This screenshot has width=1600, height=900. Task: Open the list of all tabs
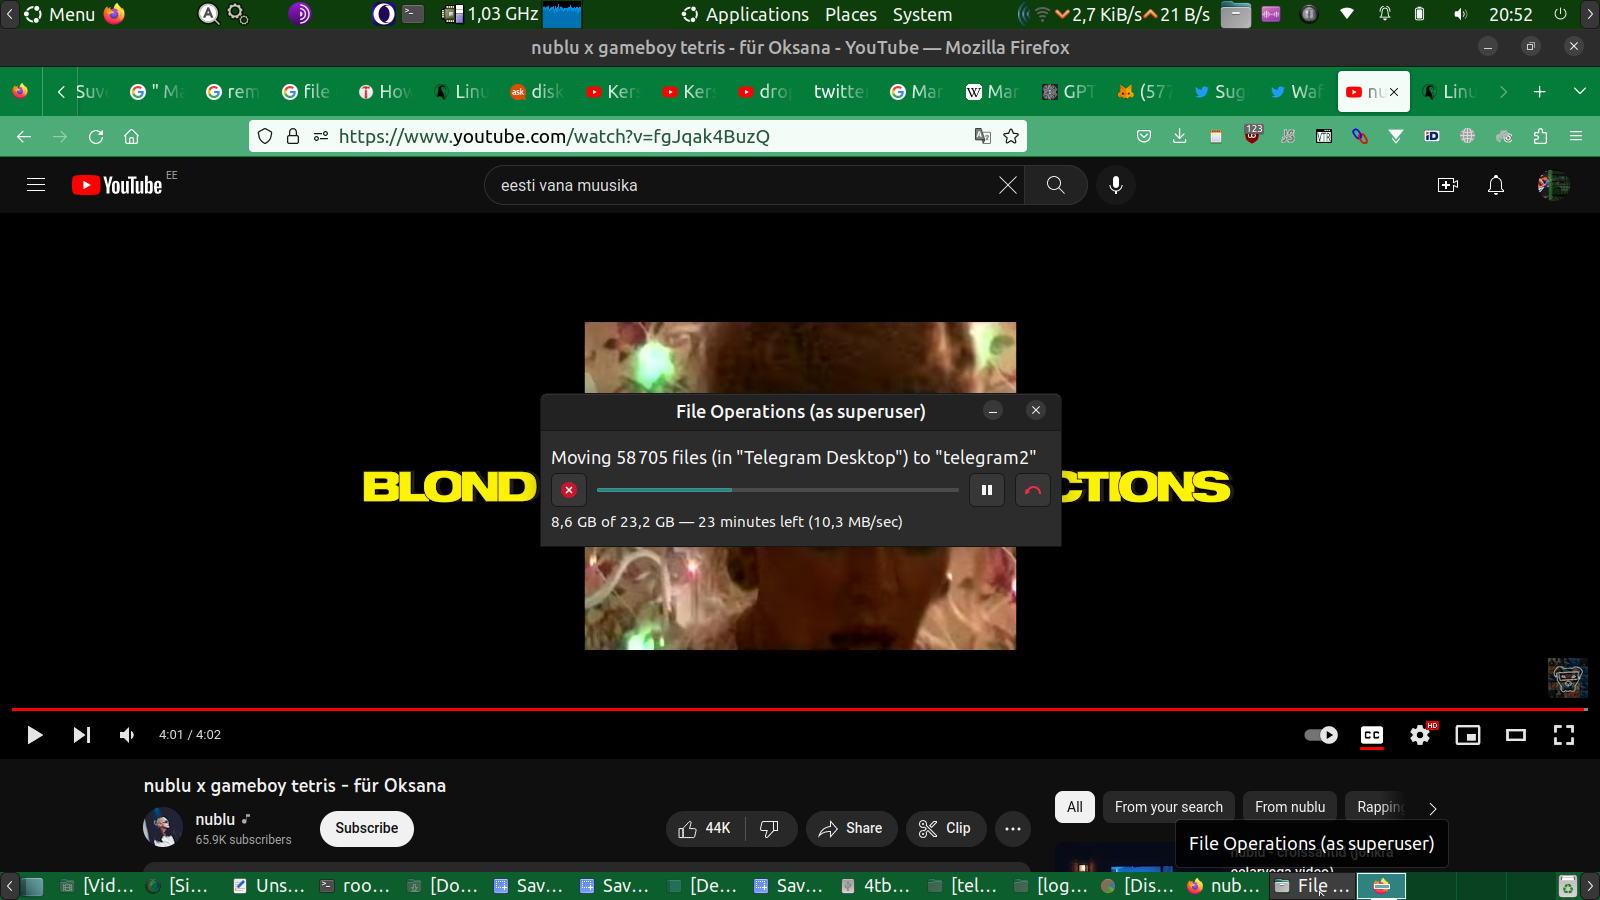[x=1580, y=92]
